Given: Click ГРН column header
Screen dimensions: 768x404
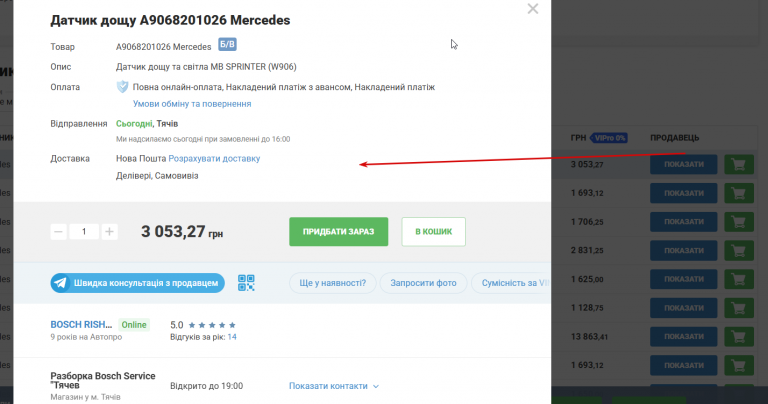Looking at the screenshot, I should tap(578, 138).
